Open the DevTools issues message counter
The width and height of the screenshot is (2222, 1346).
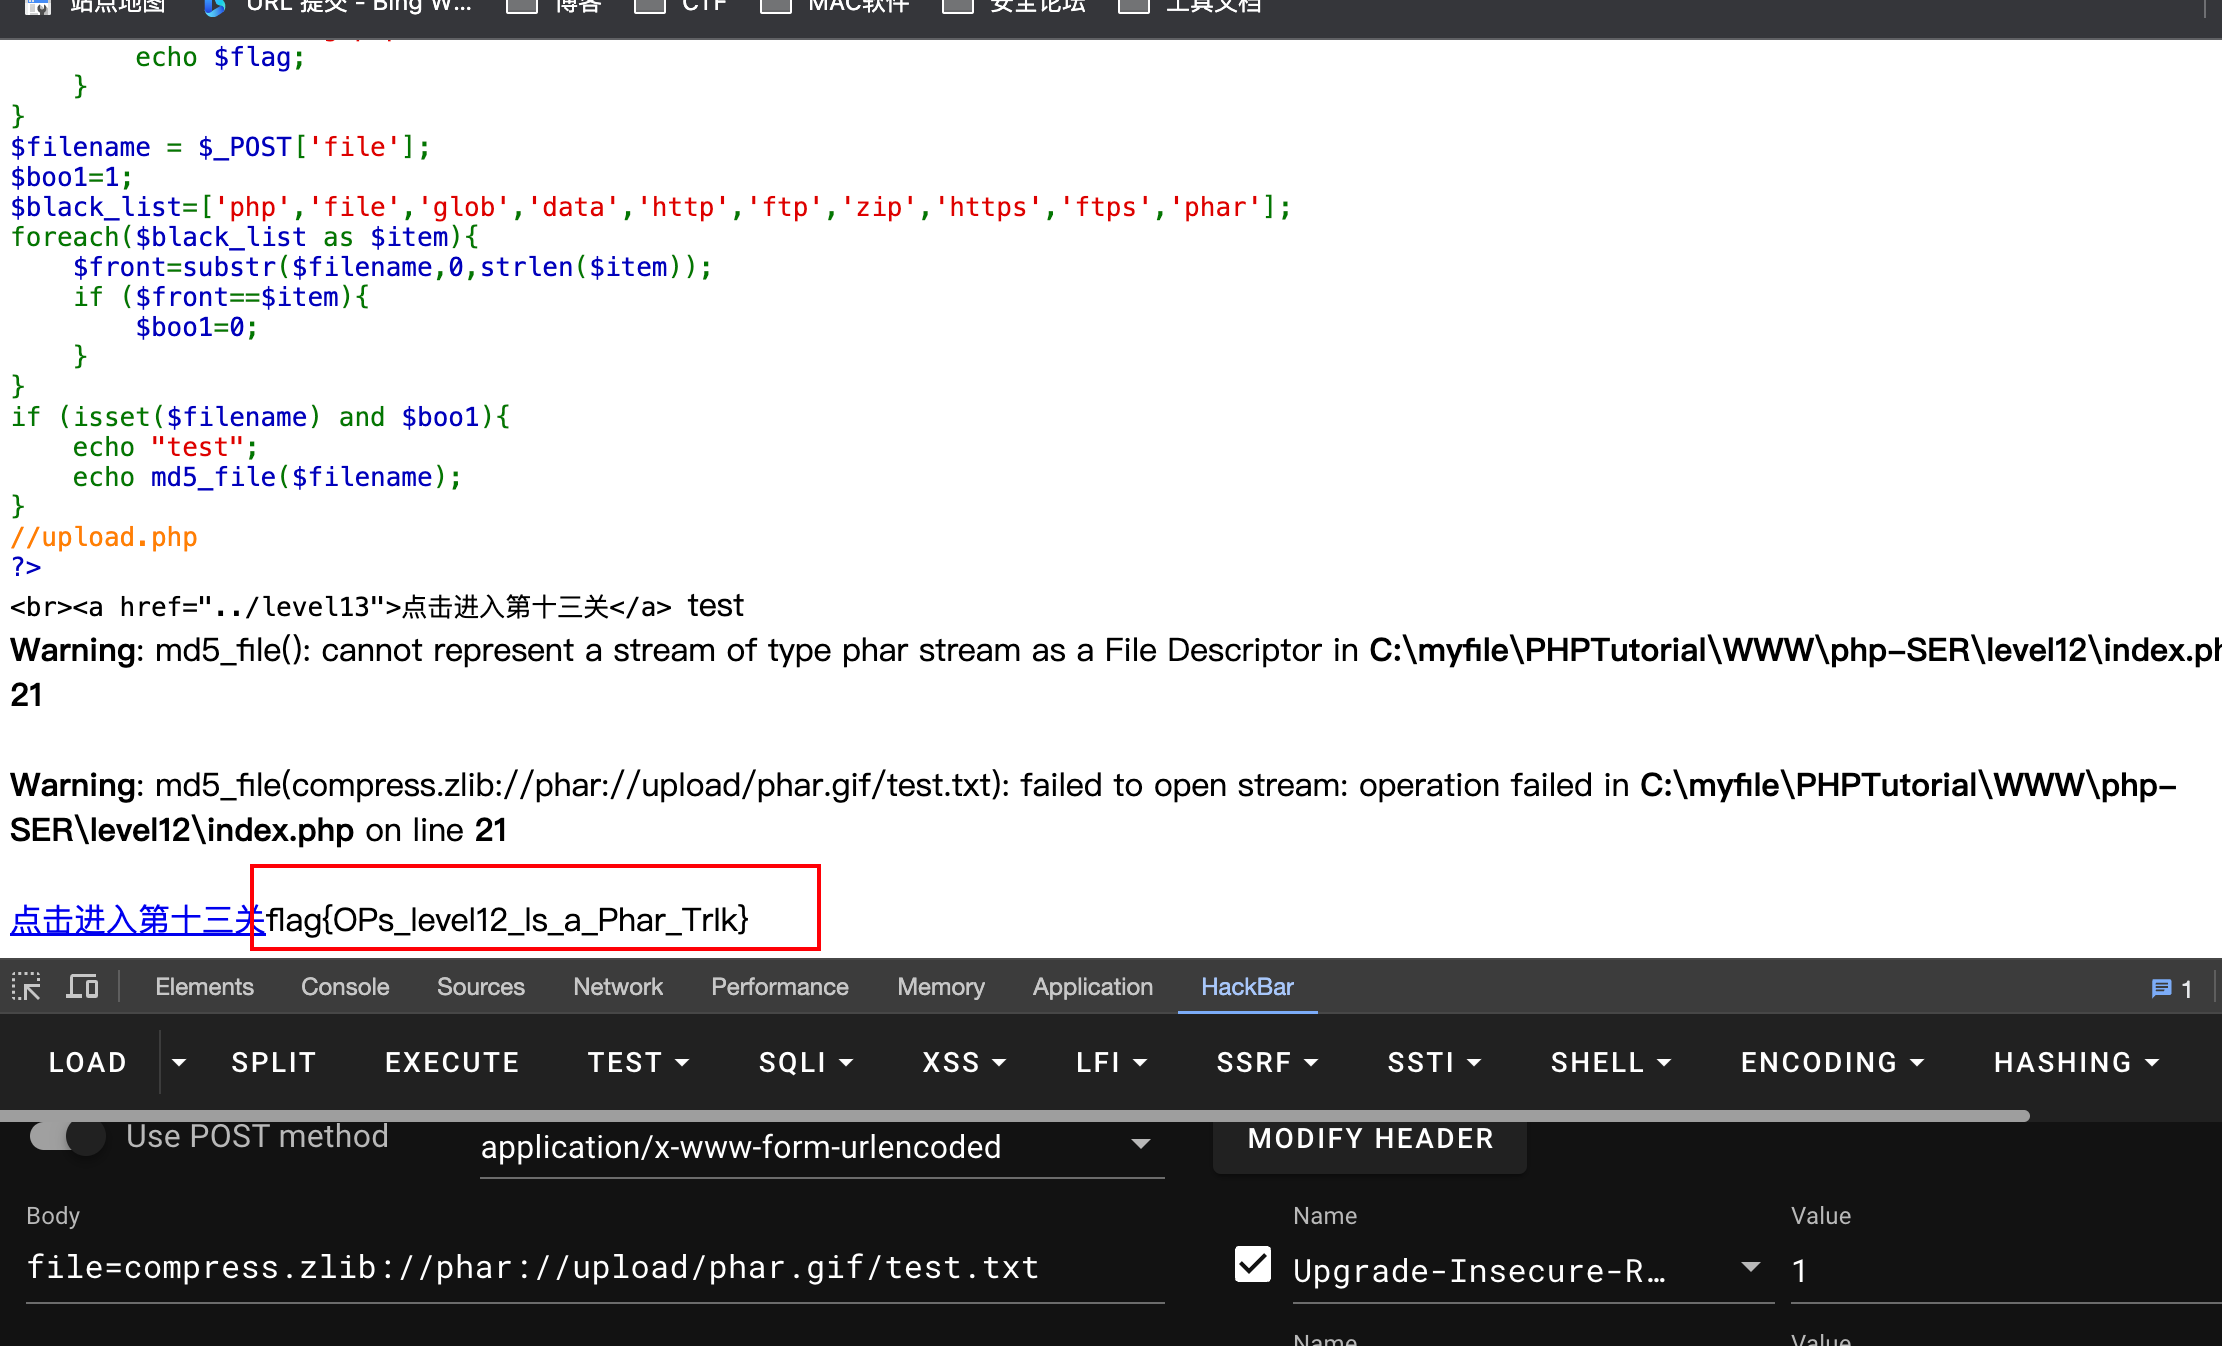2172,988
